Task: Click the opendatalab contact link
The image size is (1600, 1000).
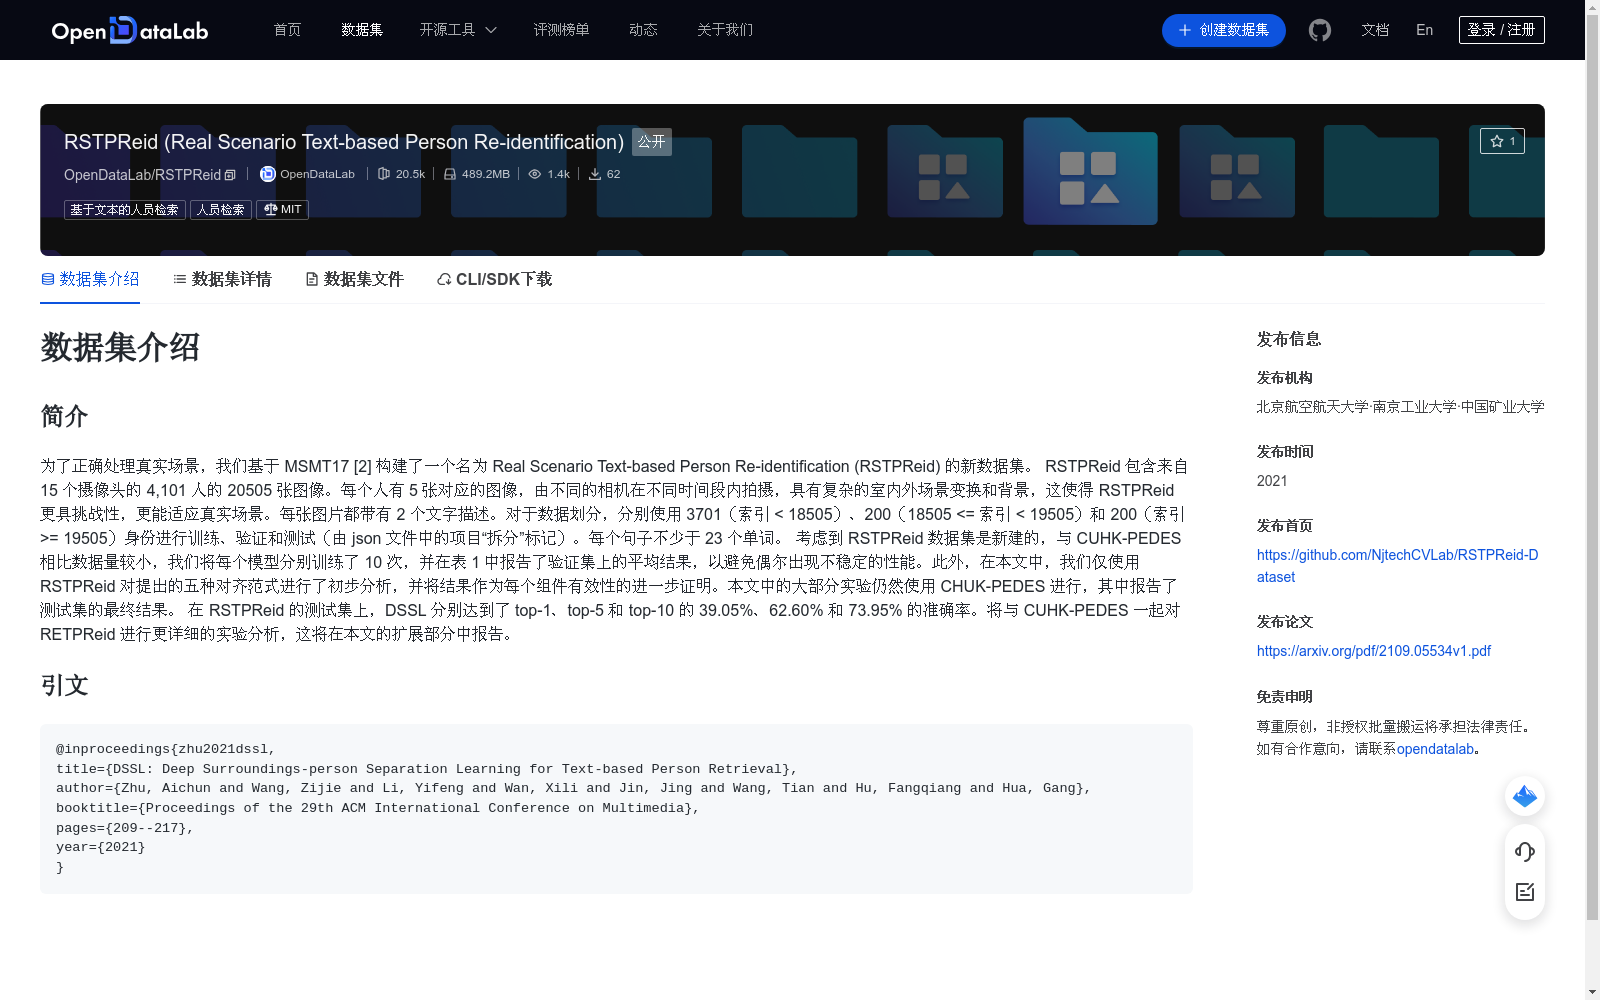Action: 1435,749
